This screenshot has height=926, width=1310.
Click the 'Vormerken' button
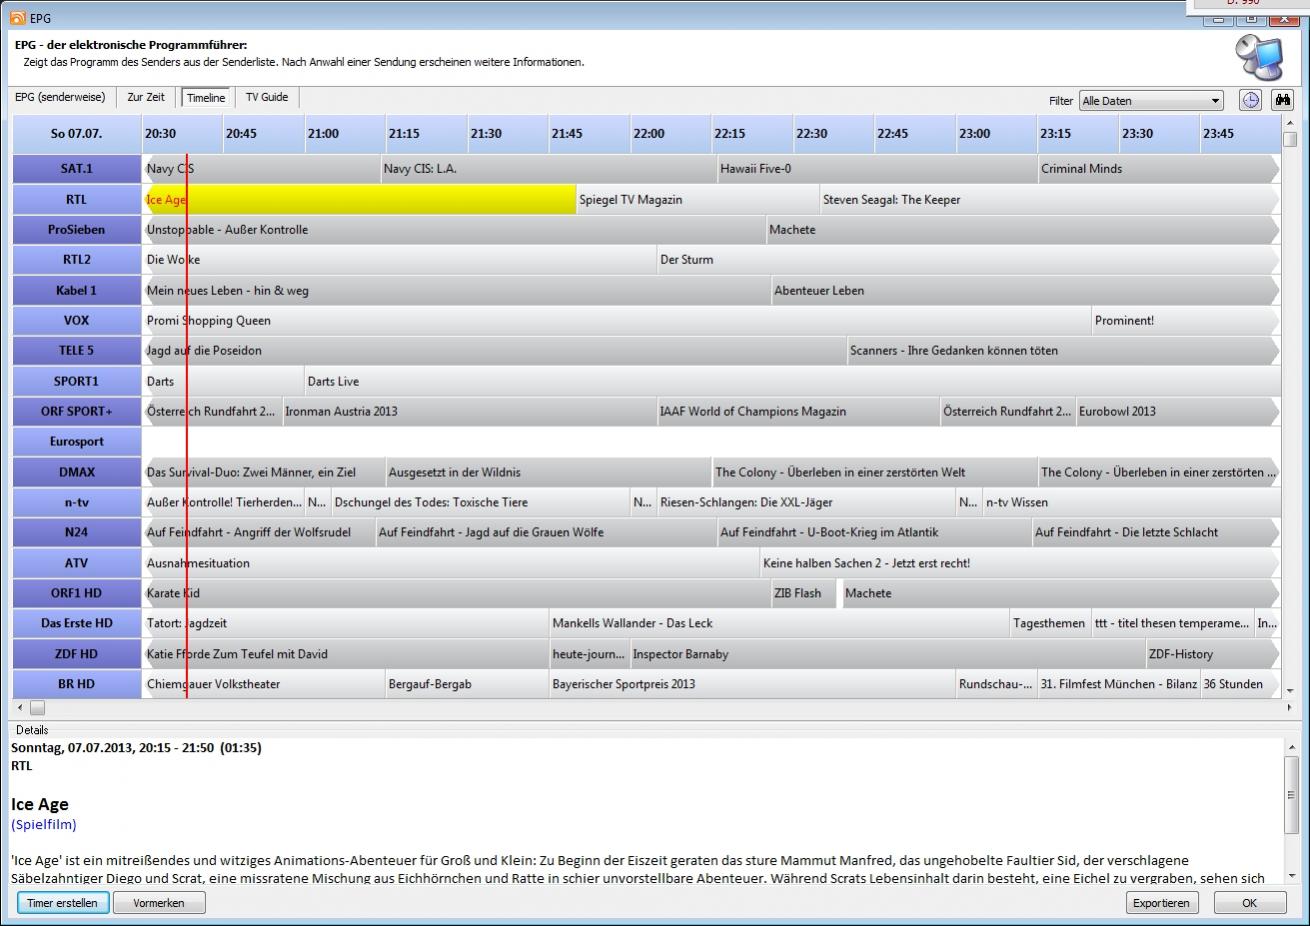(x=159, y=902)
